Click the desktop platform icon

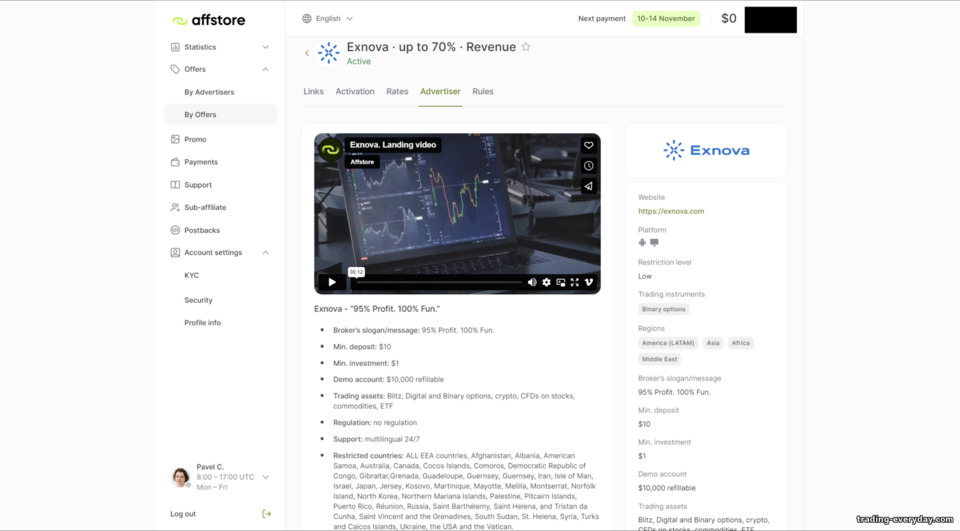(654, 243)
